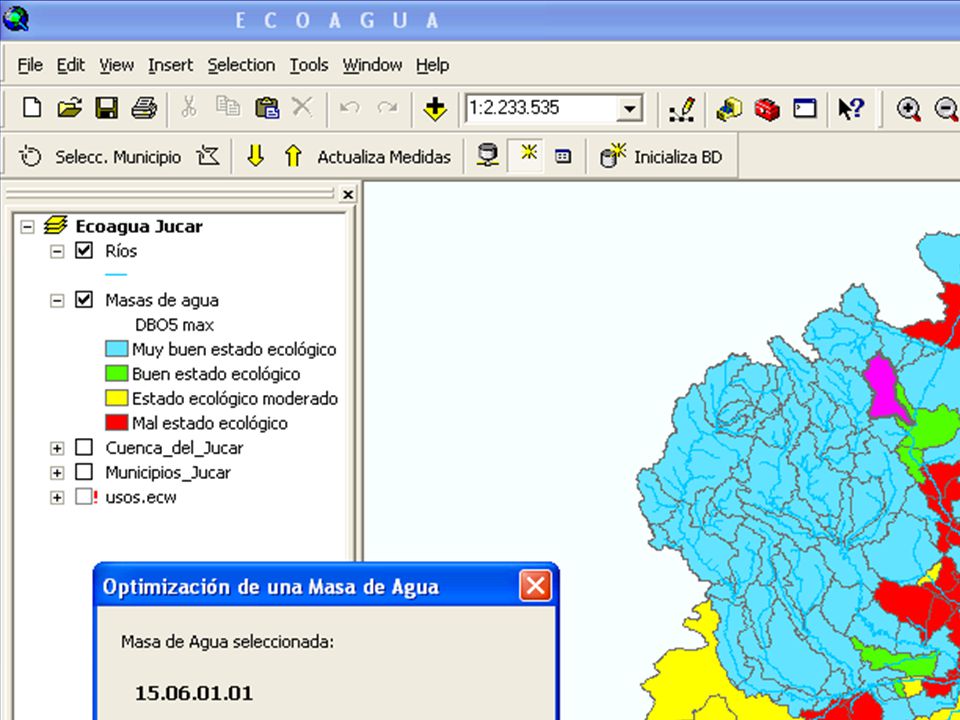Click the Paste clipboard icon
This screenshot has height=720, width=960.
coord(266,108)
